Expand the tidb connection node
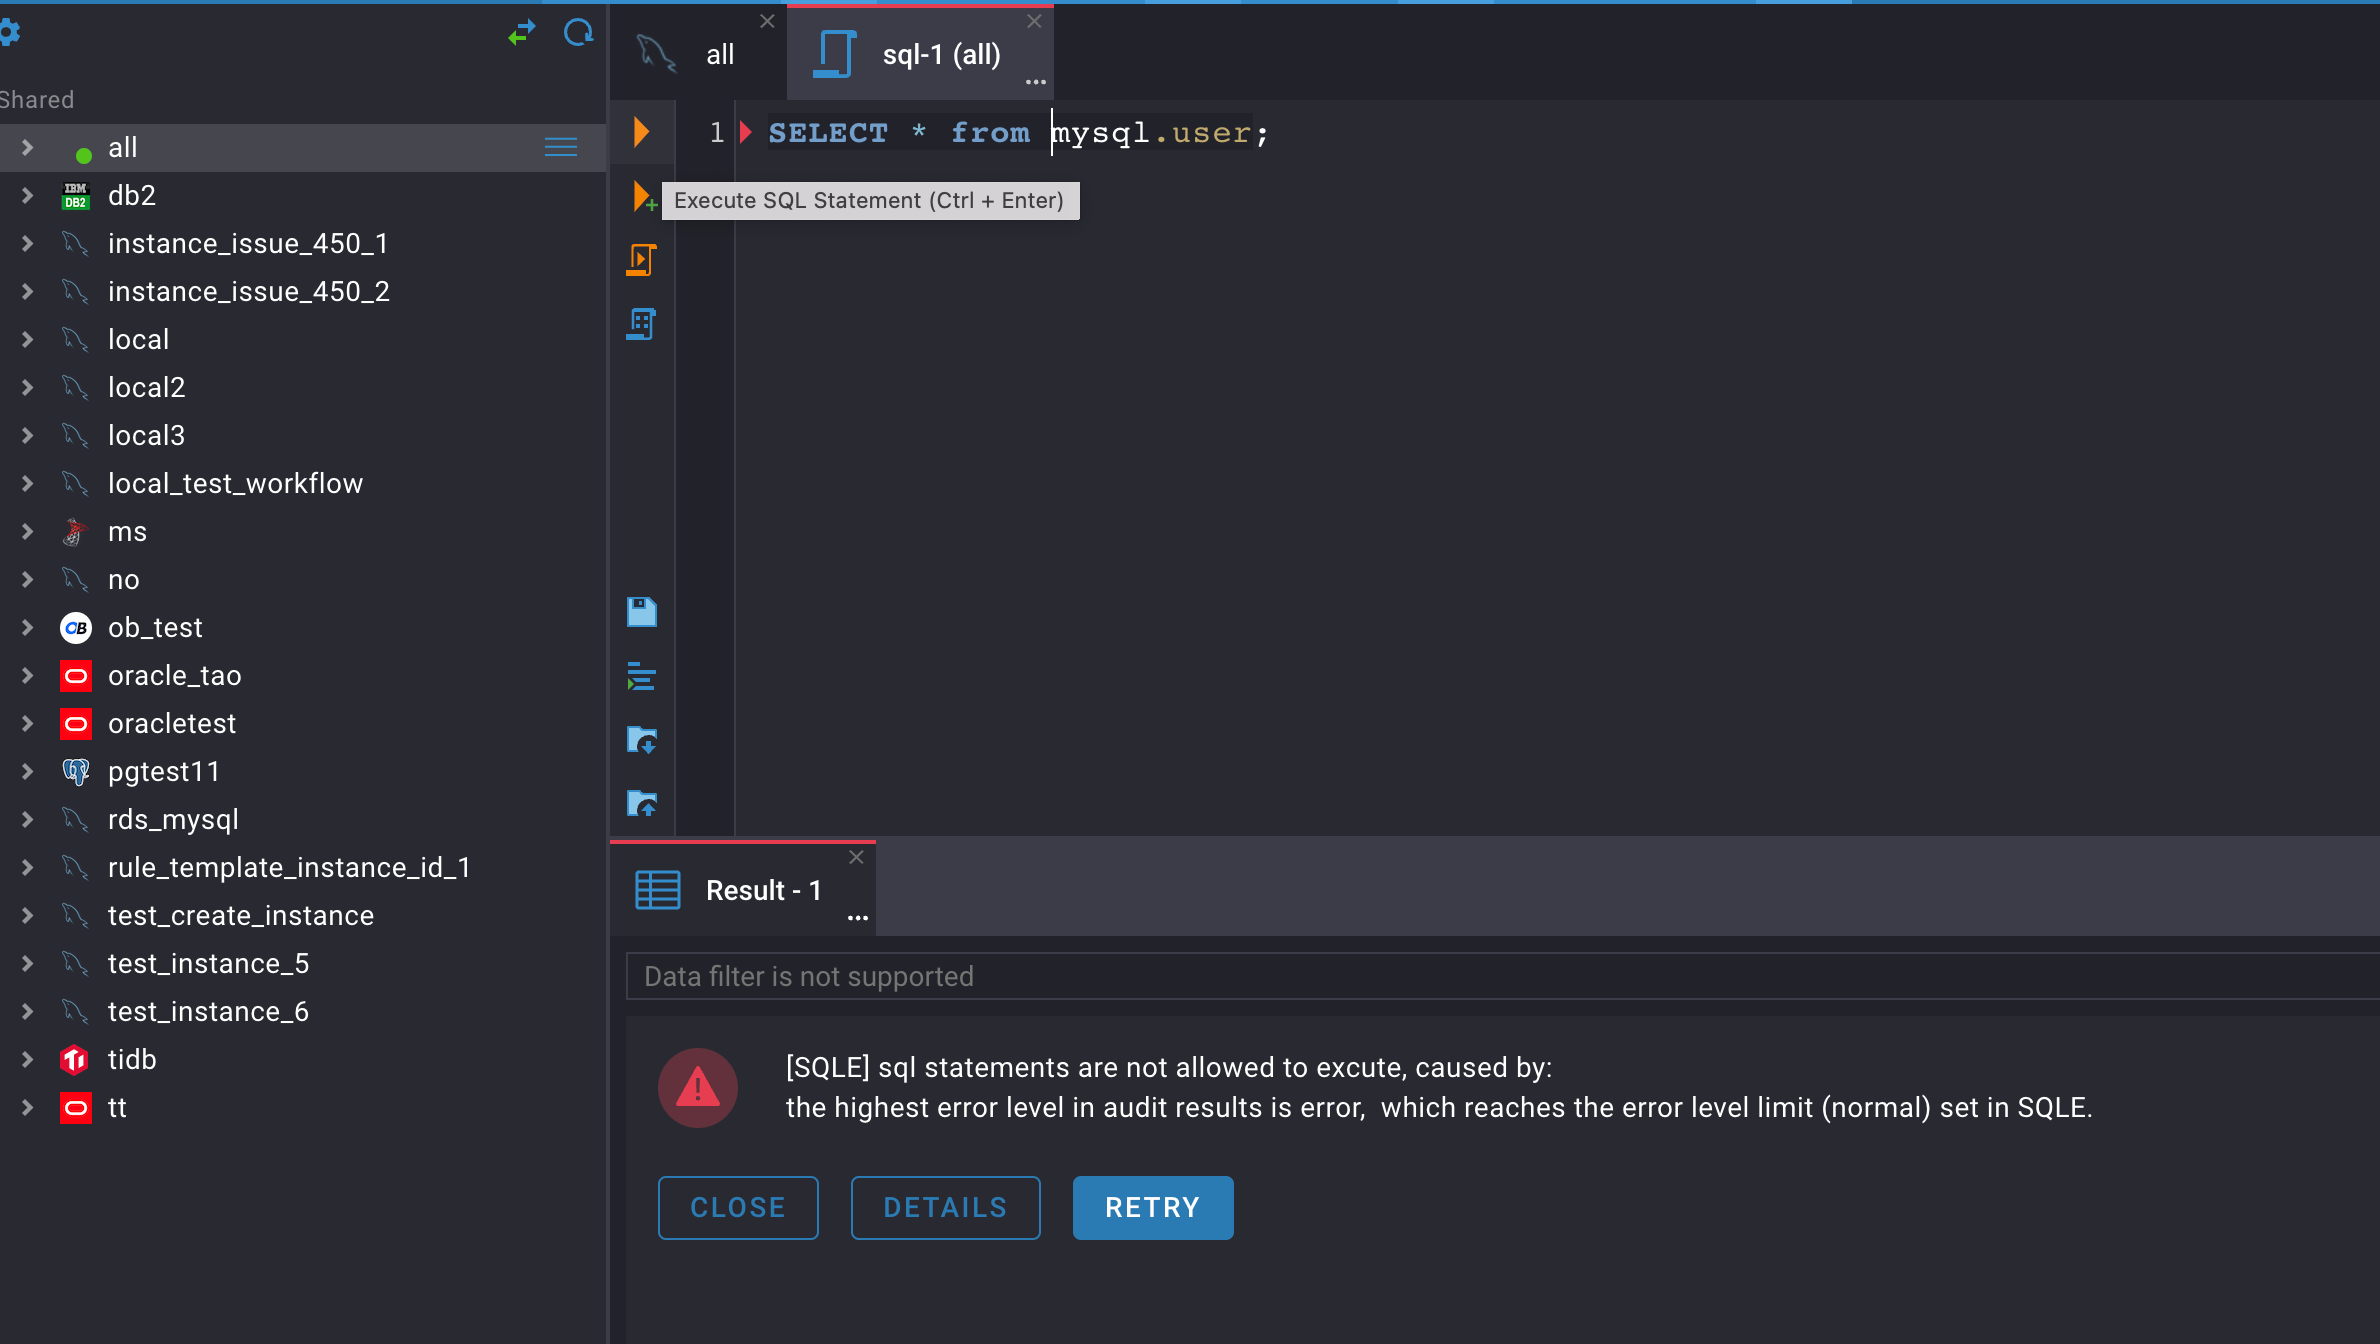Image resolution: width=2380 pixels, height=1344 pixels. 26,1059
